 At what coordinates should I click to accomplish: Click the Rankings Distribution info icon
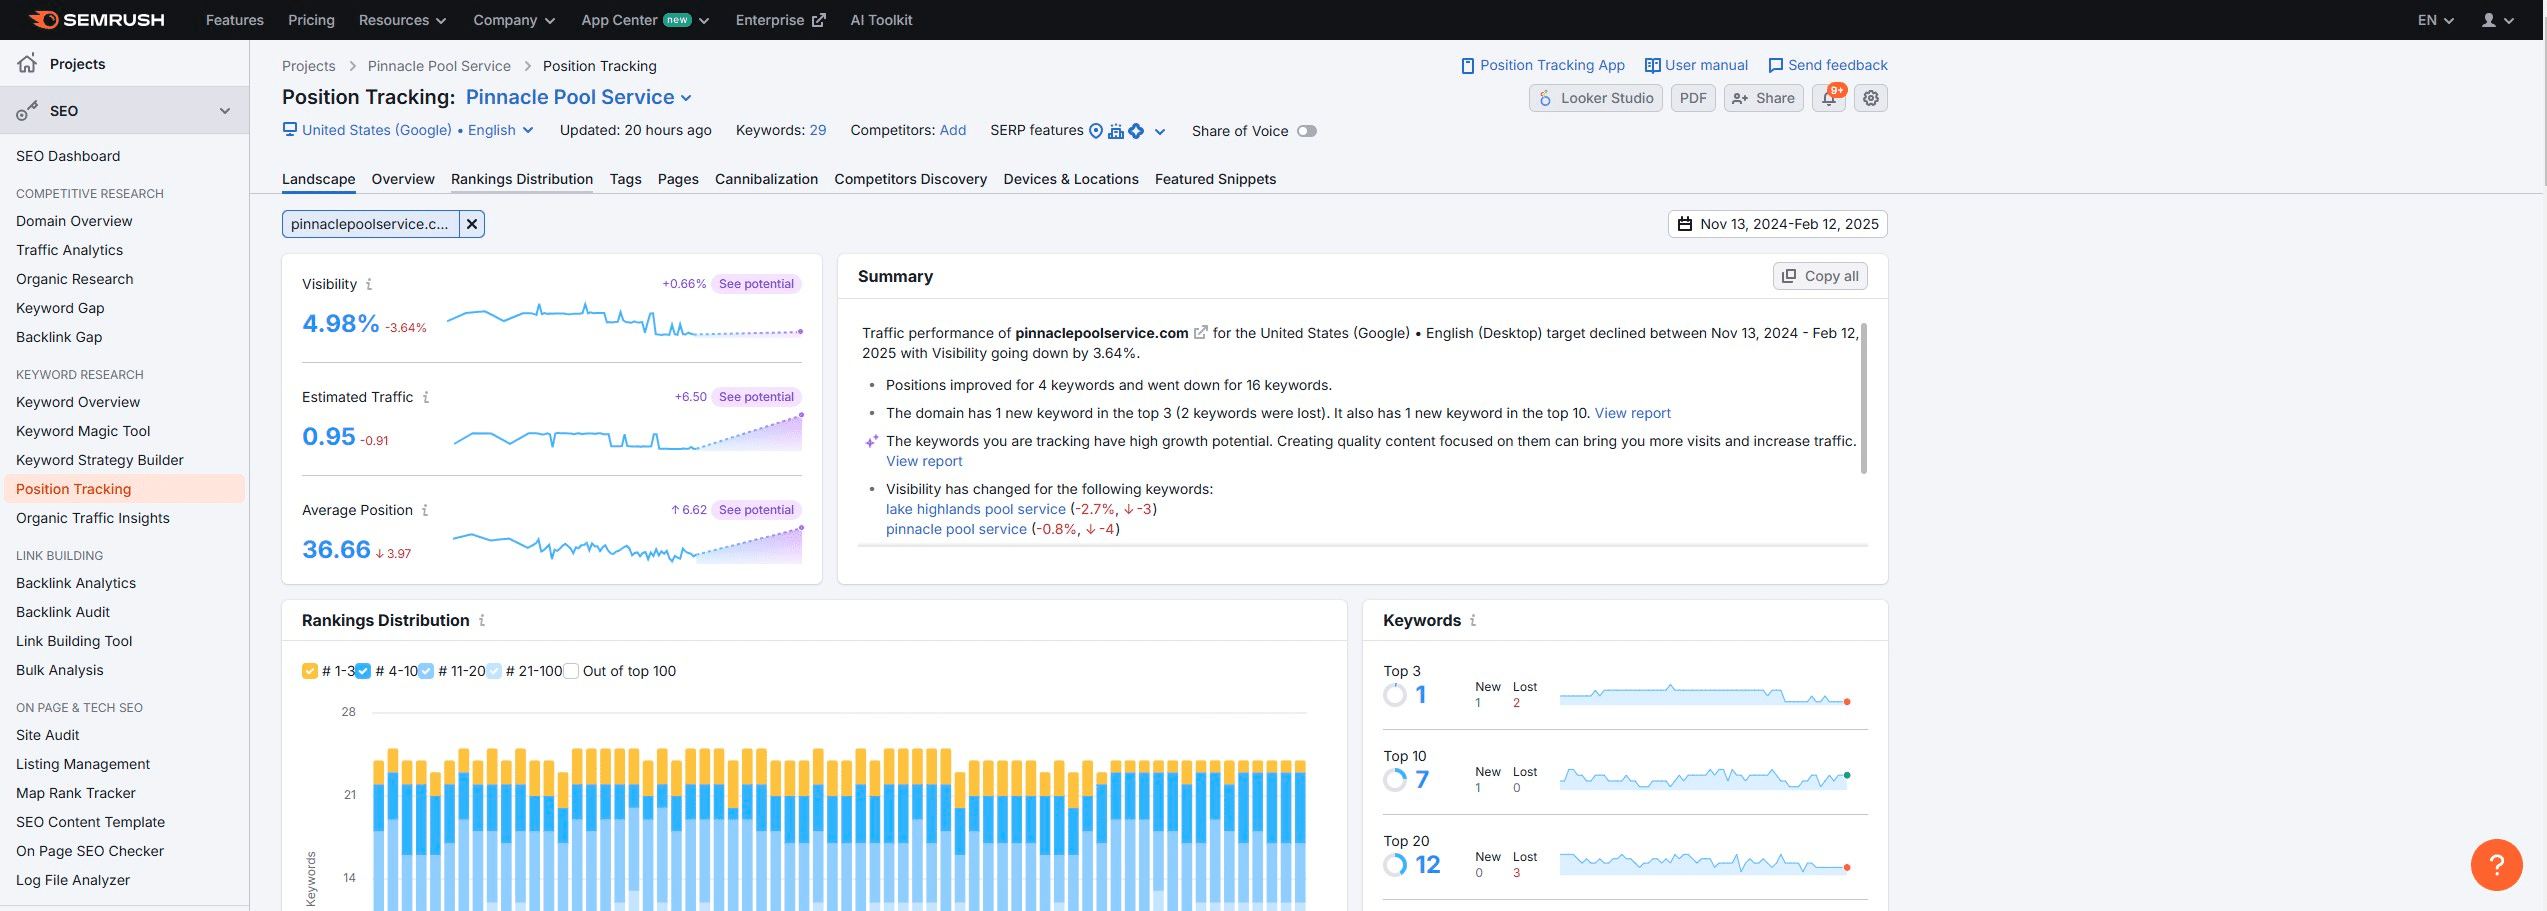(x=482, y=621)
